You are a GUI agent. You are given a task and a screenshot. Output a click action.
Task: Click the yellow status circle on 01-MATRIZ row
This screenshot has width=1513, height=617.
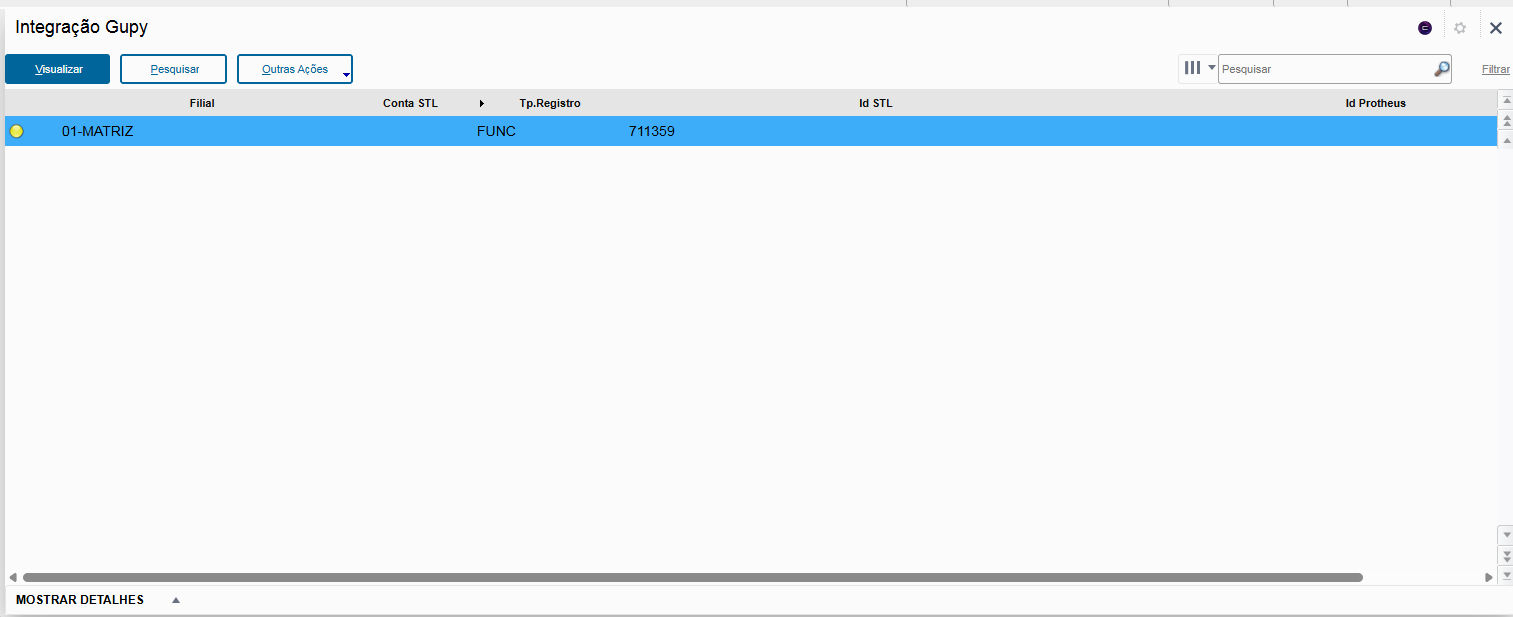tap(17, 131)
